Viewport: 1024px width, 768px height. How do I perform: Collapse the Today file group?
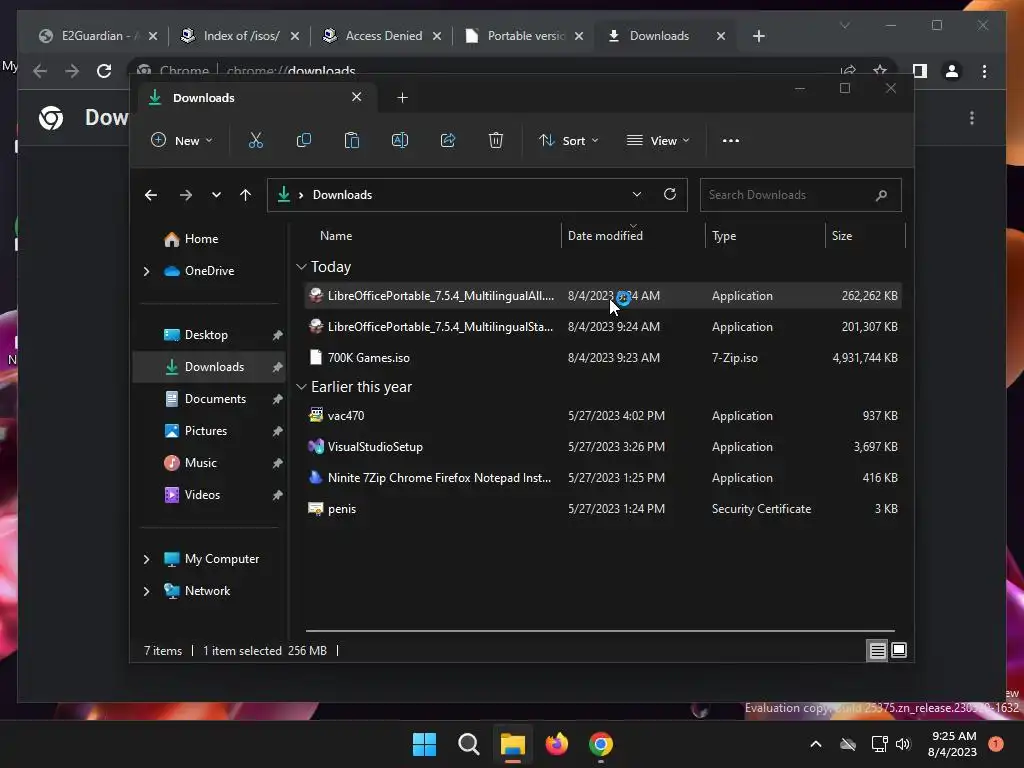301,266
